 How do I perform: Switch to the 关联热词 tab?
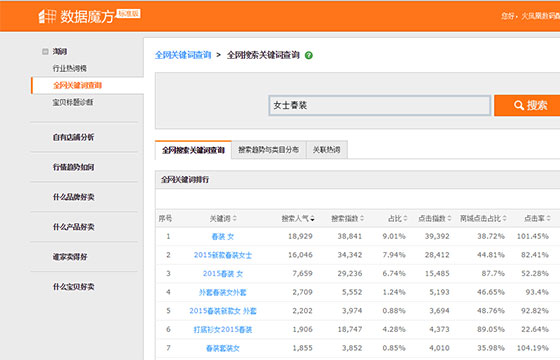coord(326,150)
